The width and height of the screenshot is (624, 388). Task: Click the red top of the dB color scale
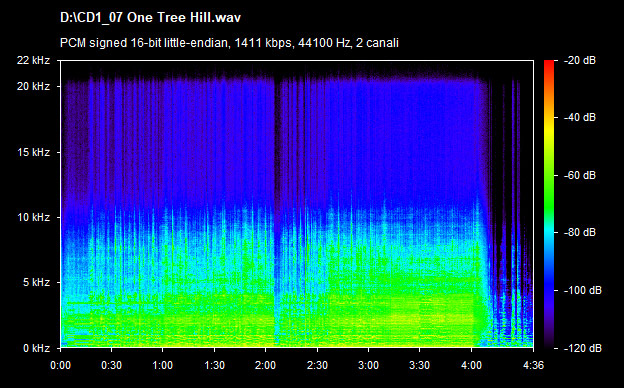[x=549, y=64]
